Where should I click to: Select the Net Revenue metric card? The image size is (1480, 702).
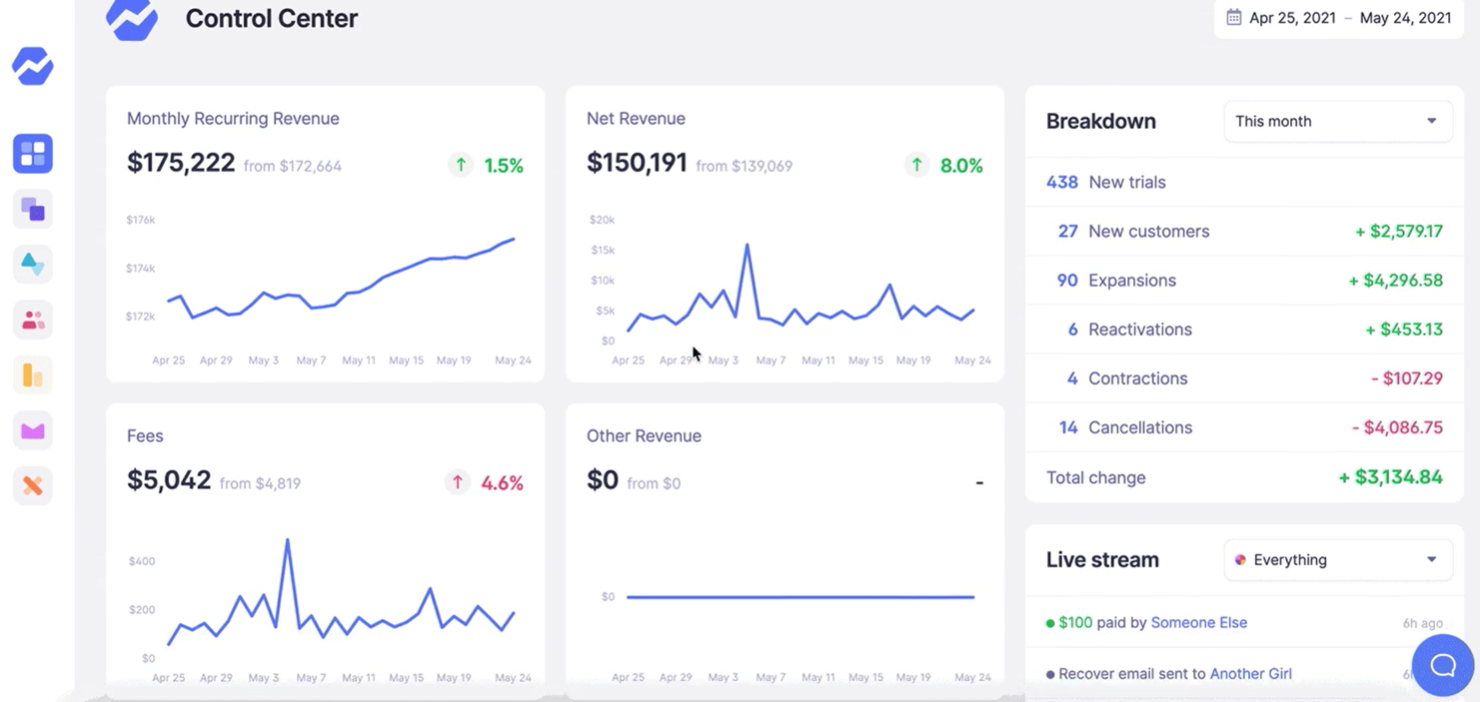[x=784, y=235]
